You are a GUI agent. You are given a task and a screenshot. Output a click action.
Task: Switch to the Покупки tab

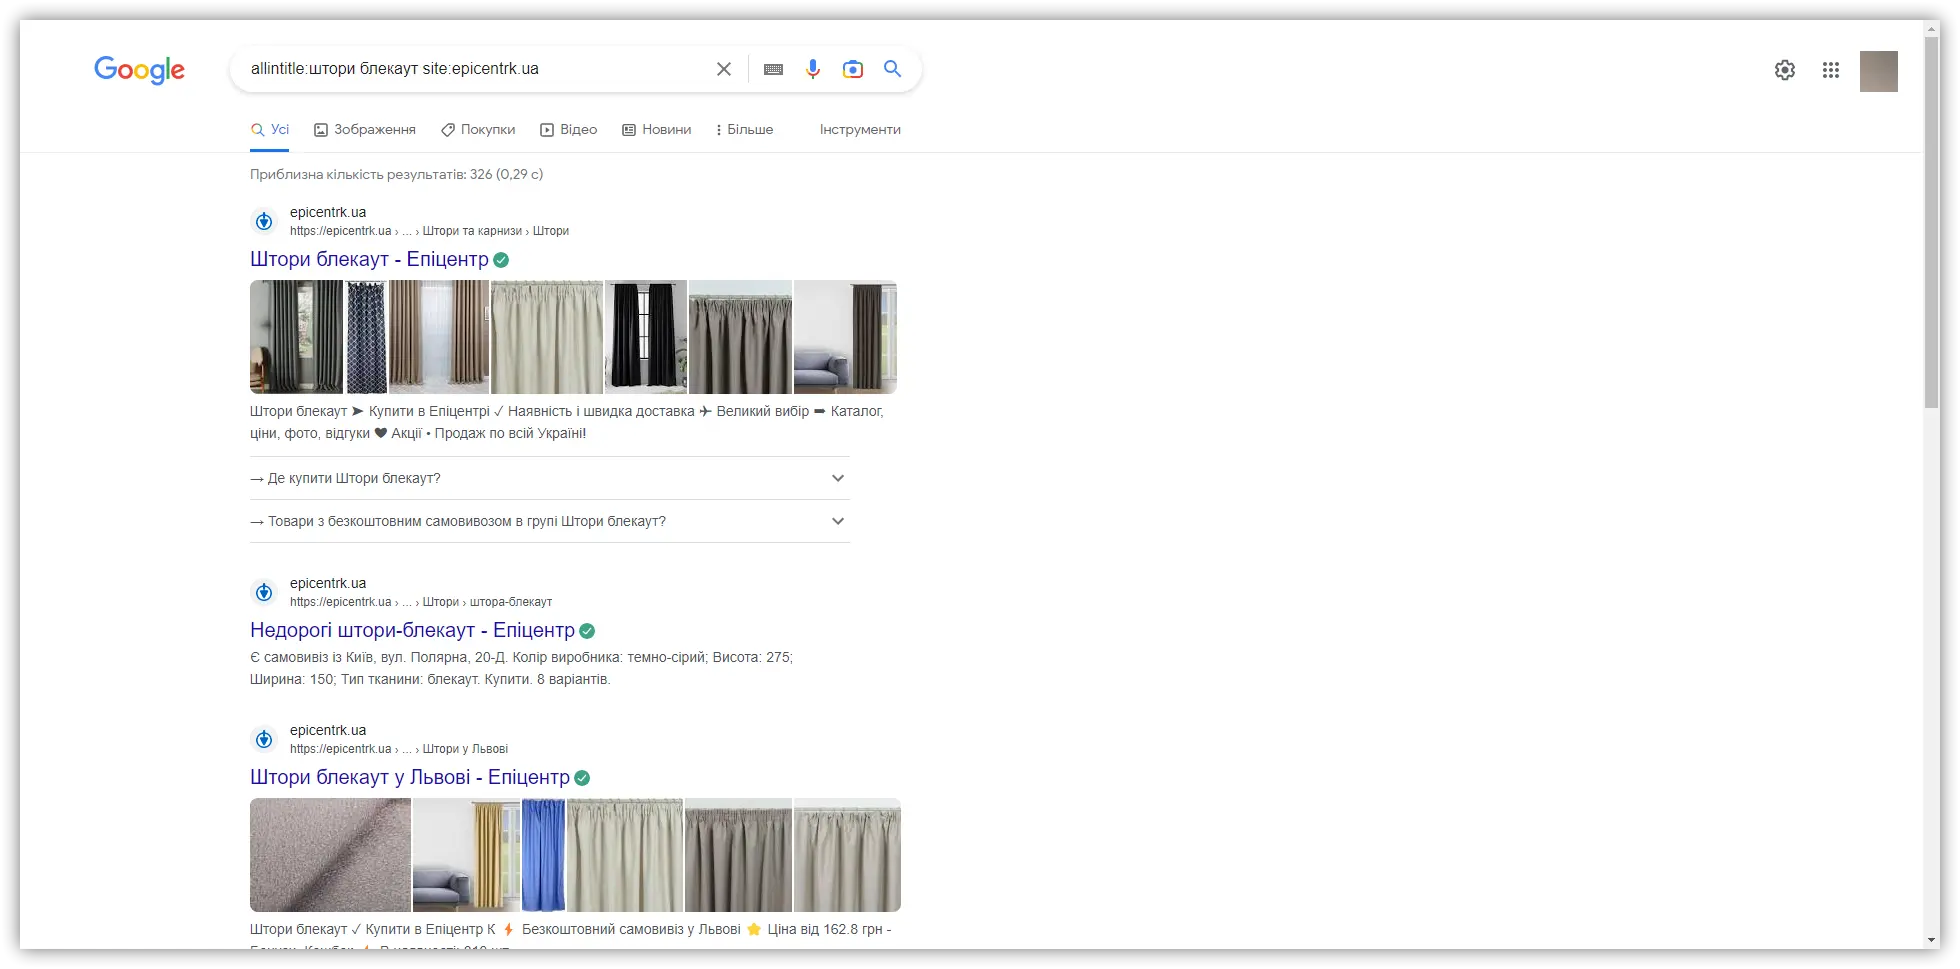coord(478,130)
